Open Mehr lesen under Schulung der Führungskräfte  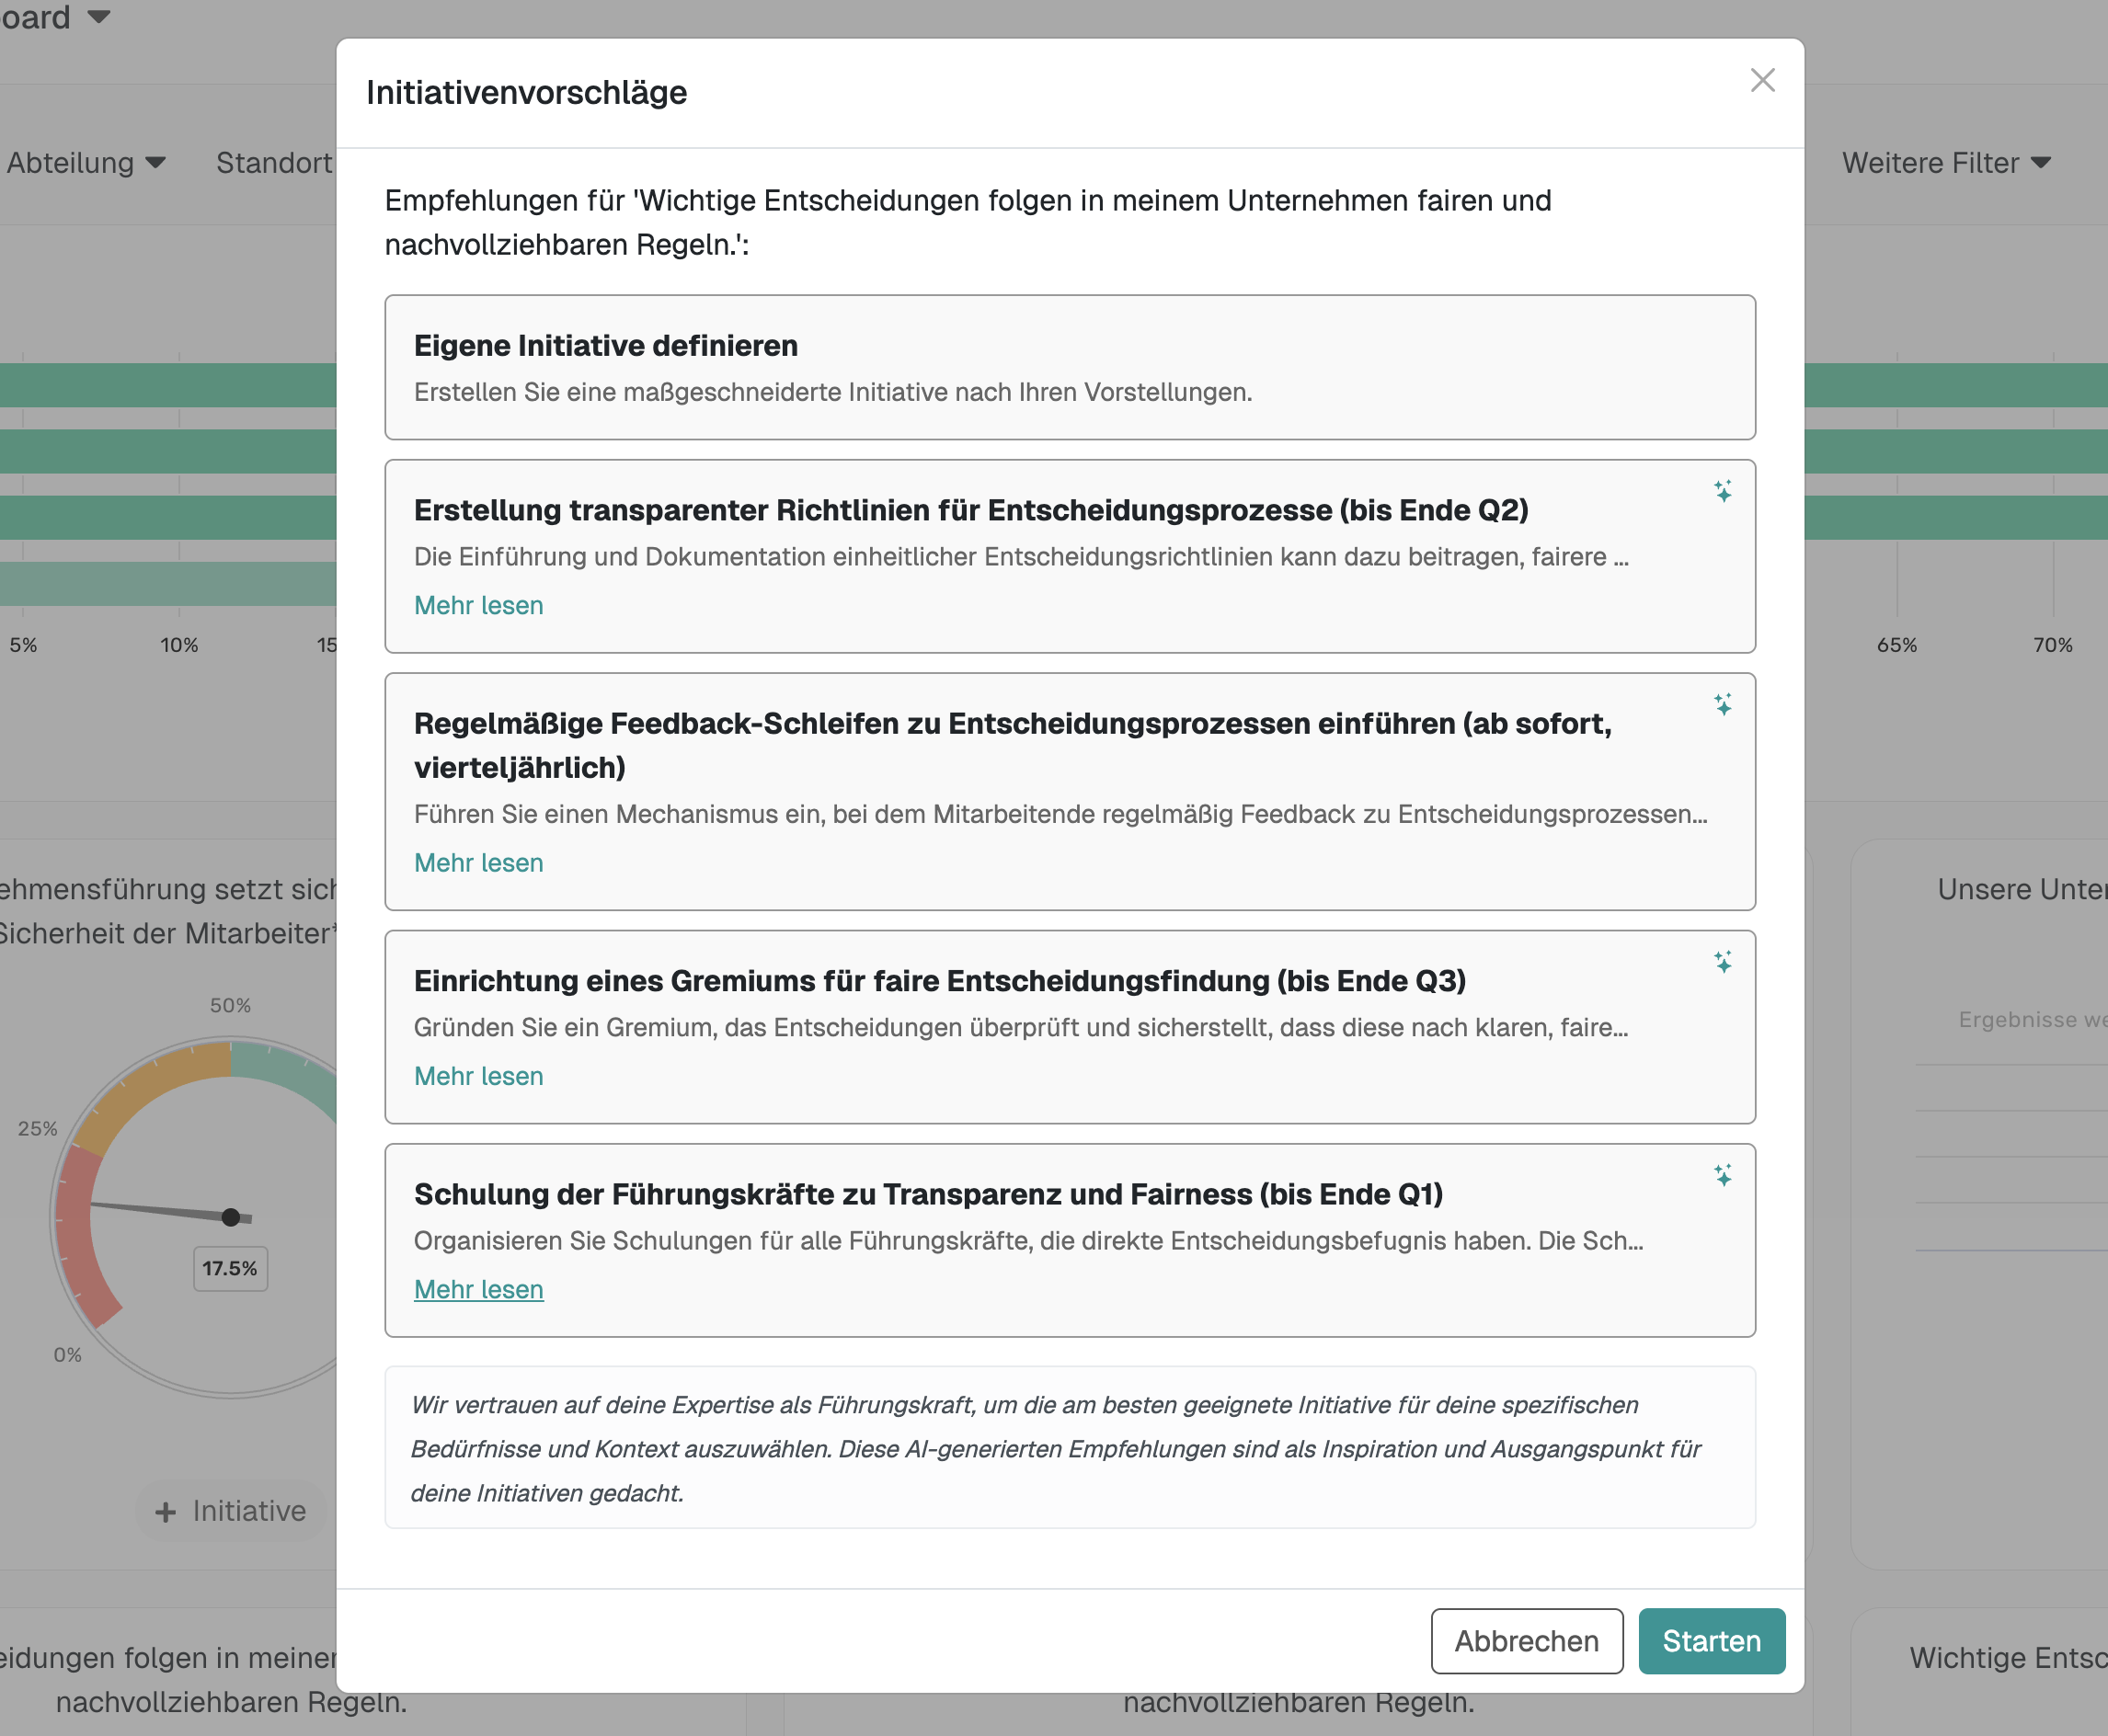click(x=478, y=1290)
